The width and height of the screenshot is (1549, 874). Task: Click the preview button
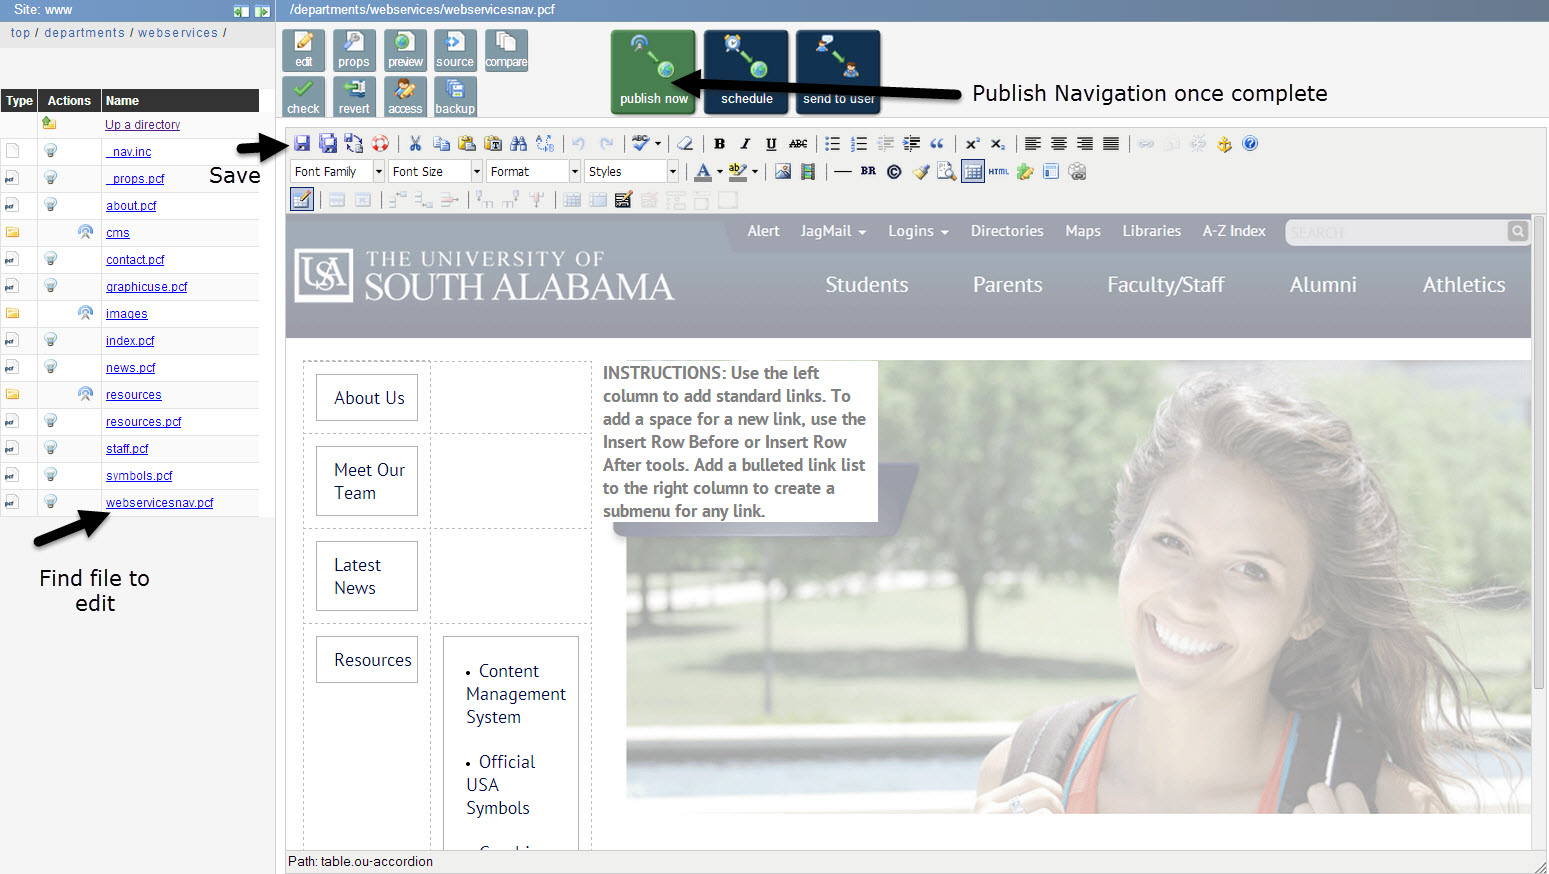405,50
